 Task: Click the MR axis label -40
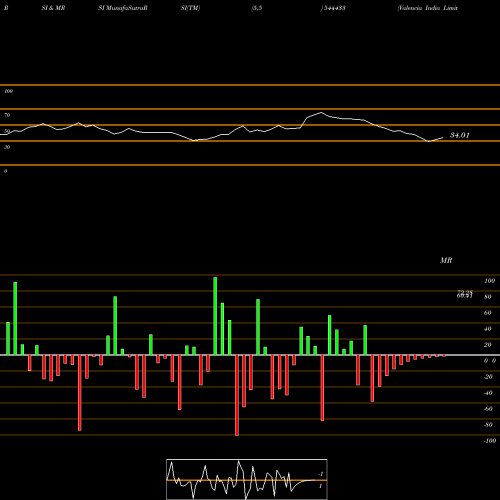(x=488, y=393)
